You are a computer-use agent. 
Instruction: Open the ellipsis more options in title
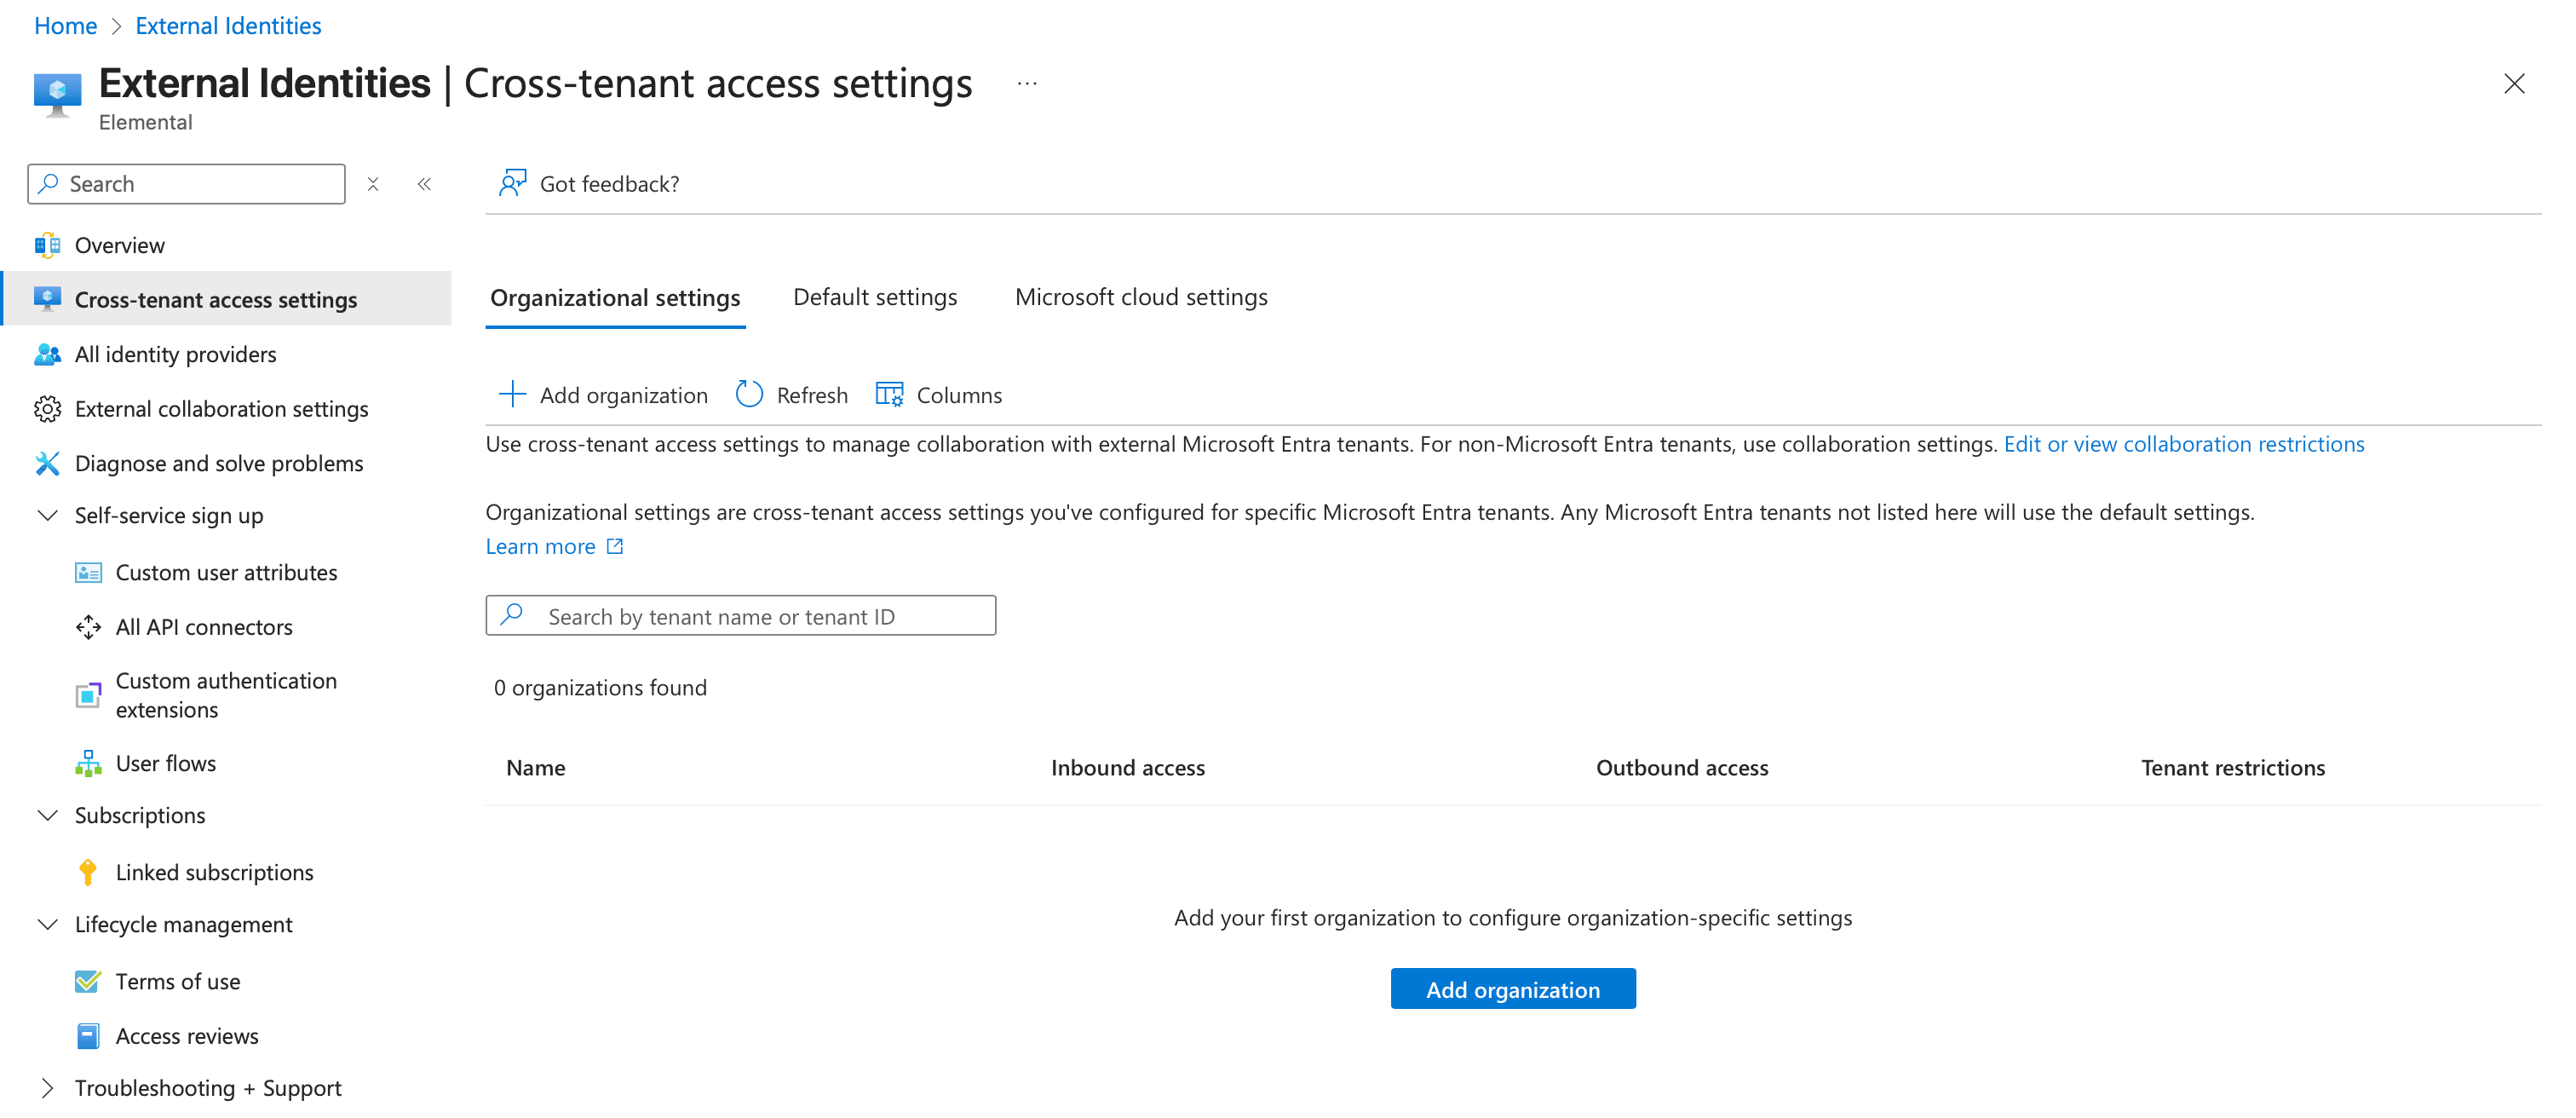pos(1027,84)
